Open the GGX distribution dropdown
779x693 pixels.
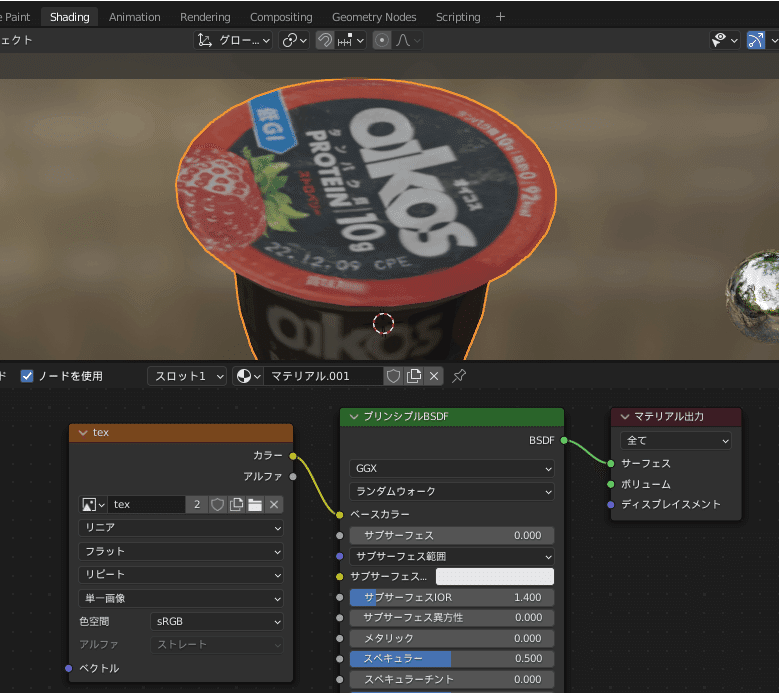(452, 468)
